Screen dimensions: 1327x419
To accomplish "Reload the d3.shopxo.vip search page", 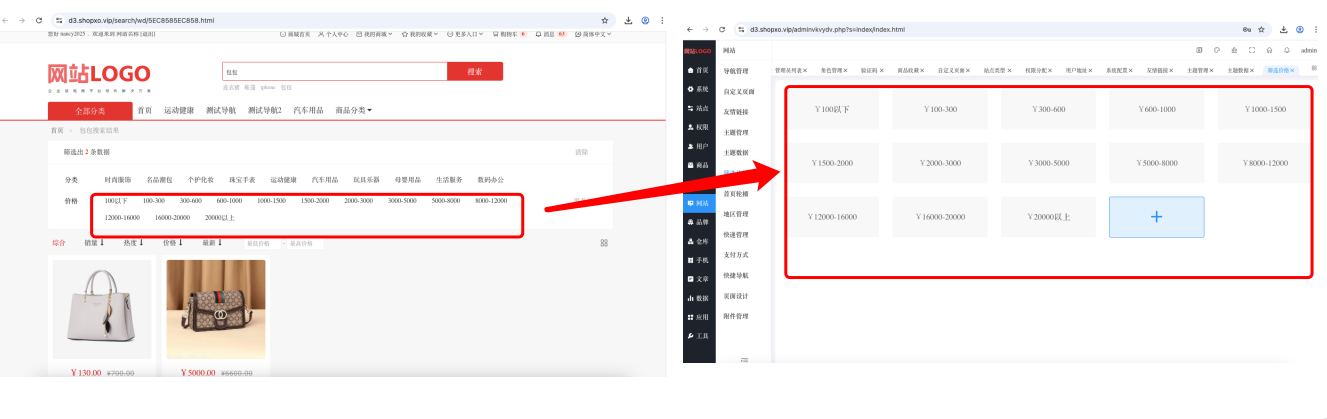I will click(x=38, y=20).
